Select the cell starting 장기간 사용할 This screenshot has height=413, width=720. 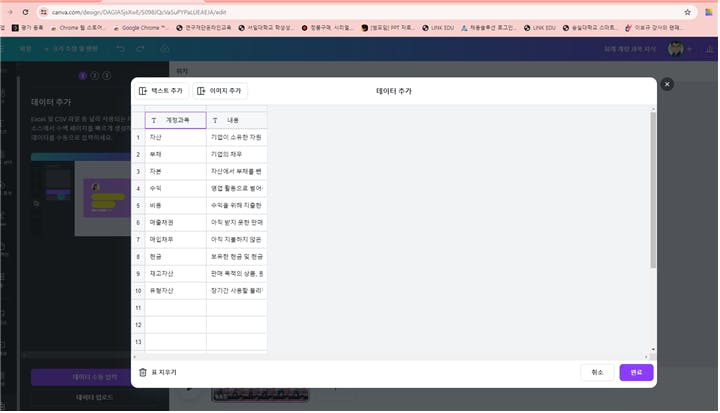(236, 291)
